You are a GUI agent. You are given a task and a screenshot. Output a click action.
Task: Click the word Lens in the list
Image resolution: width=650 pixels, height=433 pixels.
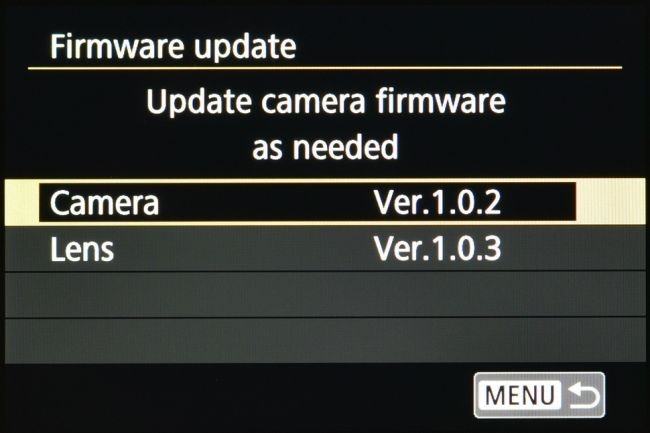click(x=82, y=249)
